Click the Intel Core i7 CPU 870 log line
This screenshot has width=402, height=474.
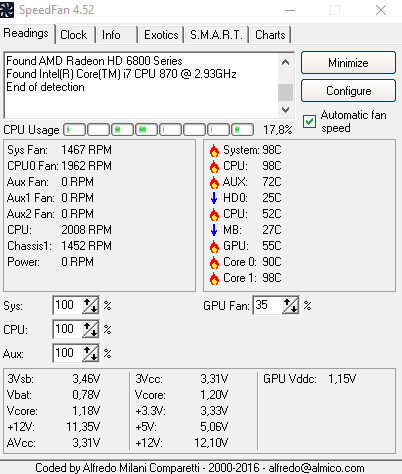point(121,74)
